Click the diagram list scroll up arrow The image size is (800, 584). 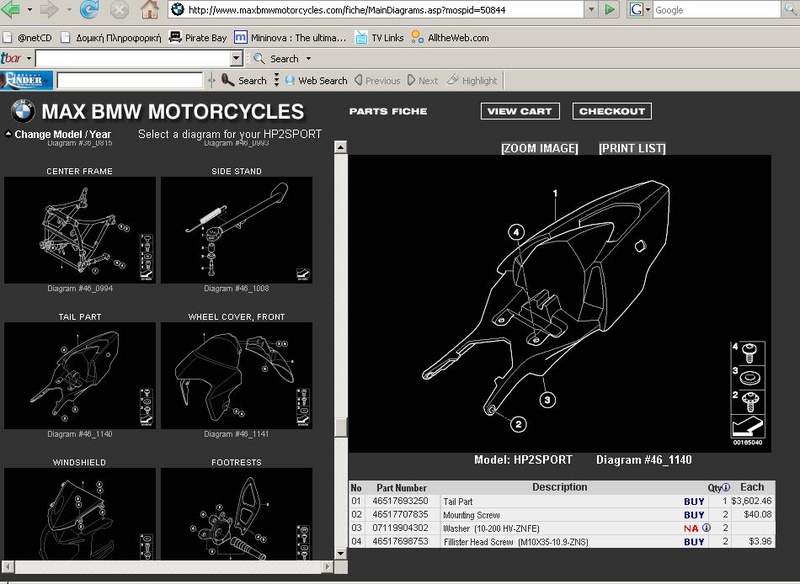click(x=340, y=147)
